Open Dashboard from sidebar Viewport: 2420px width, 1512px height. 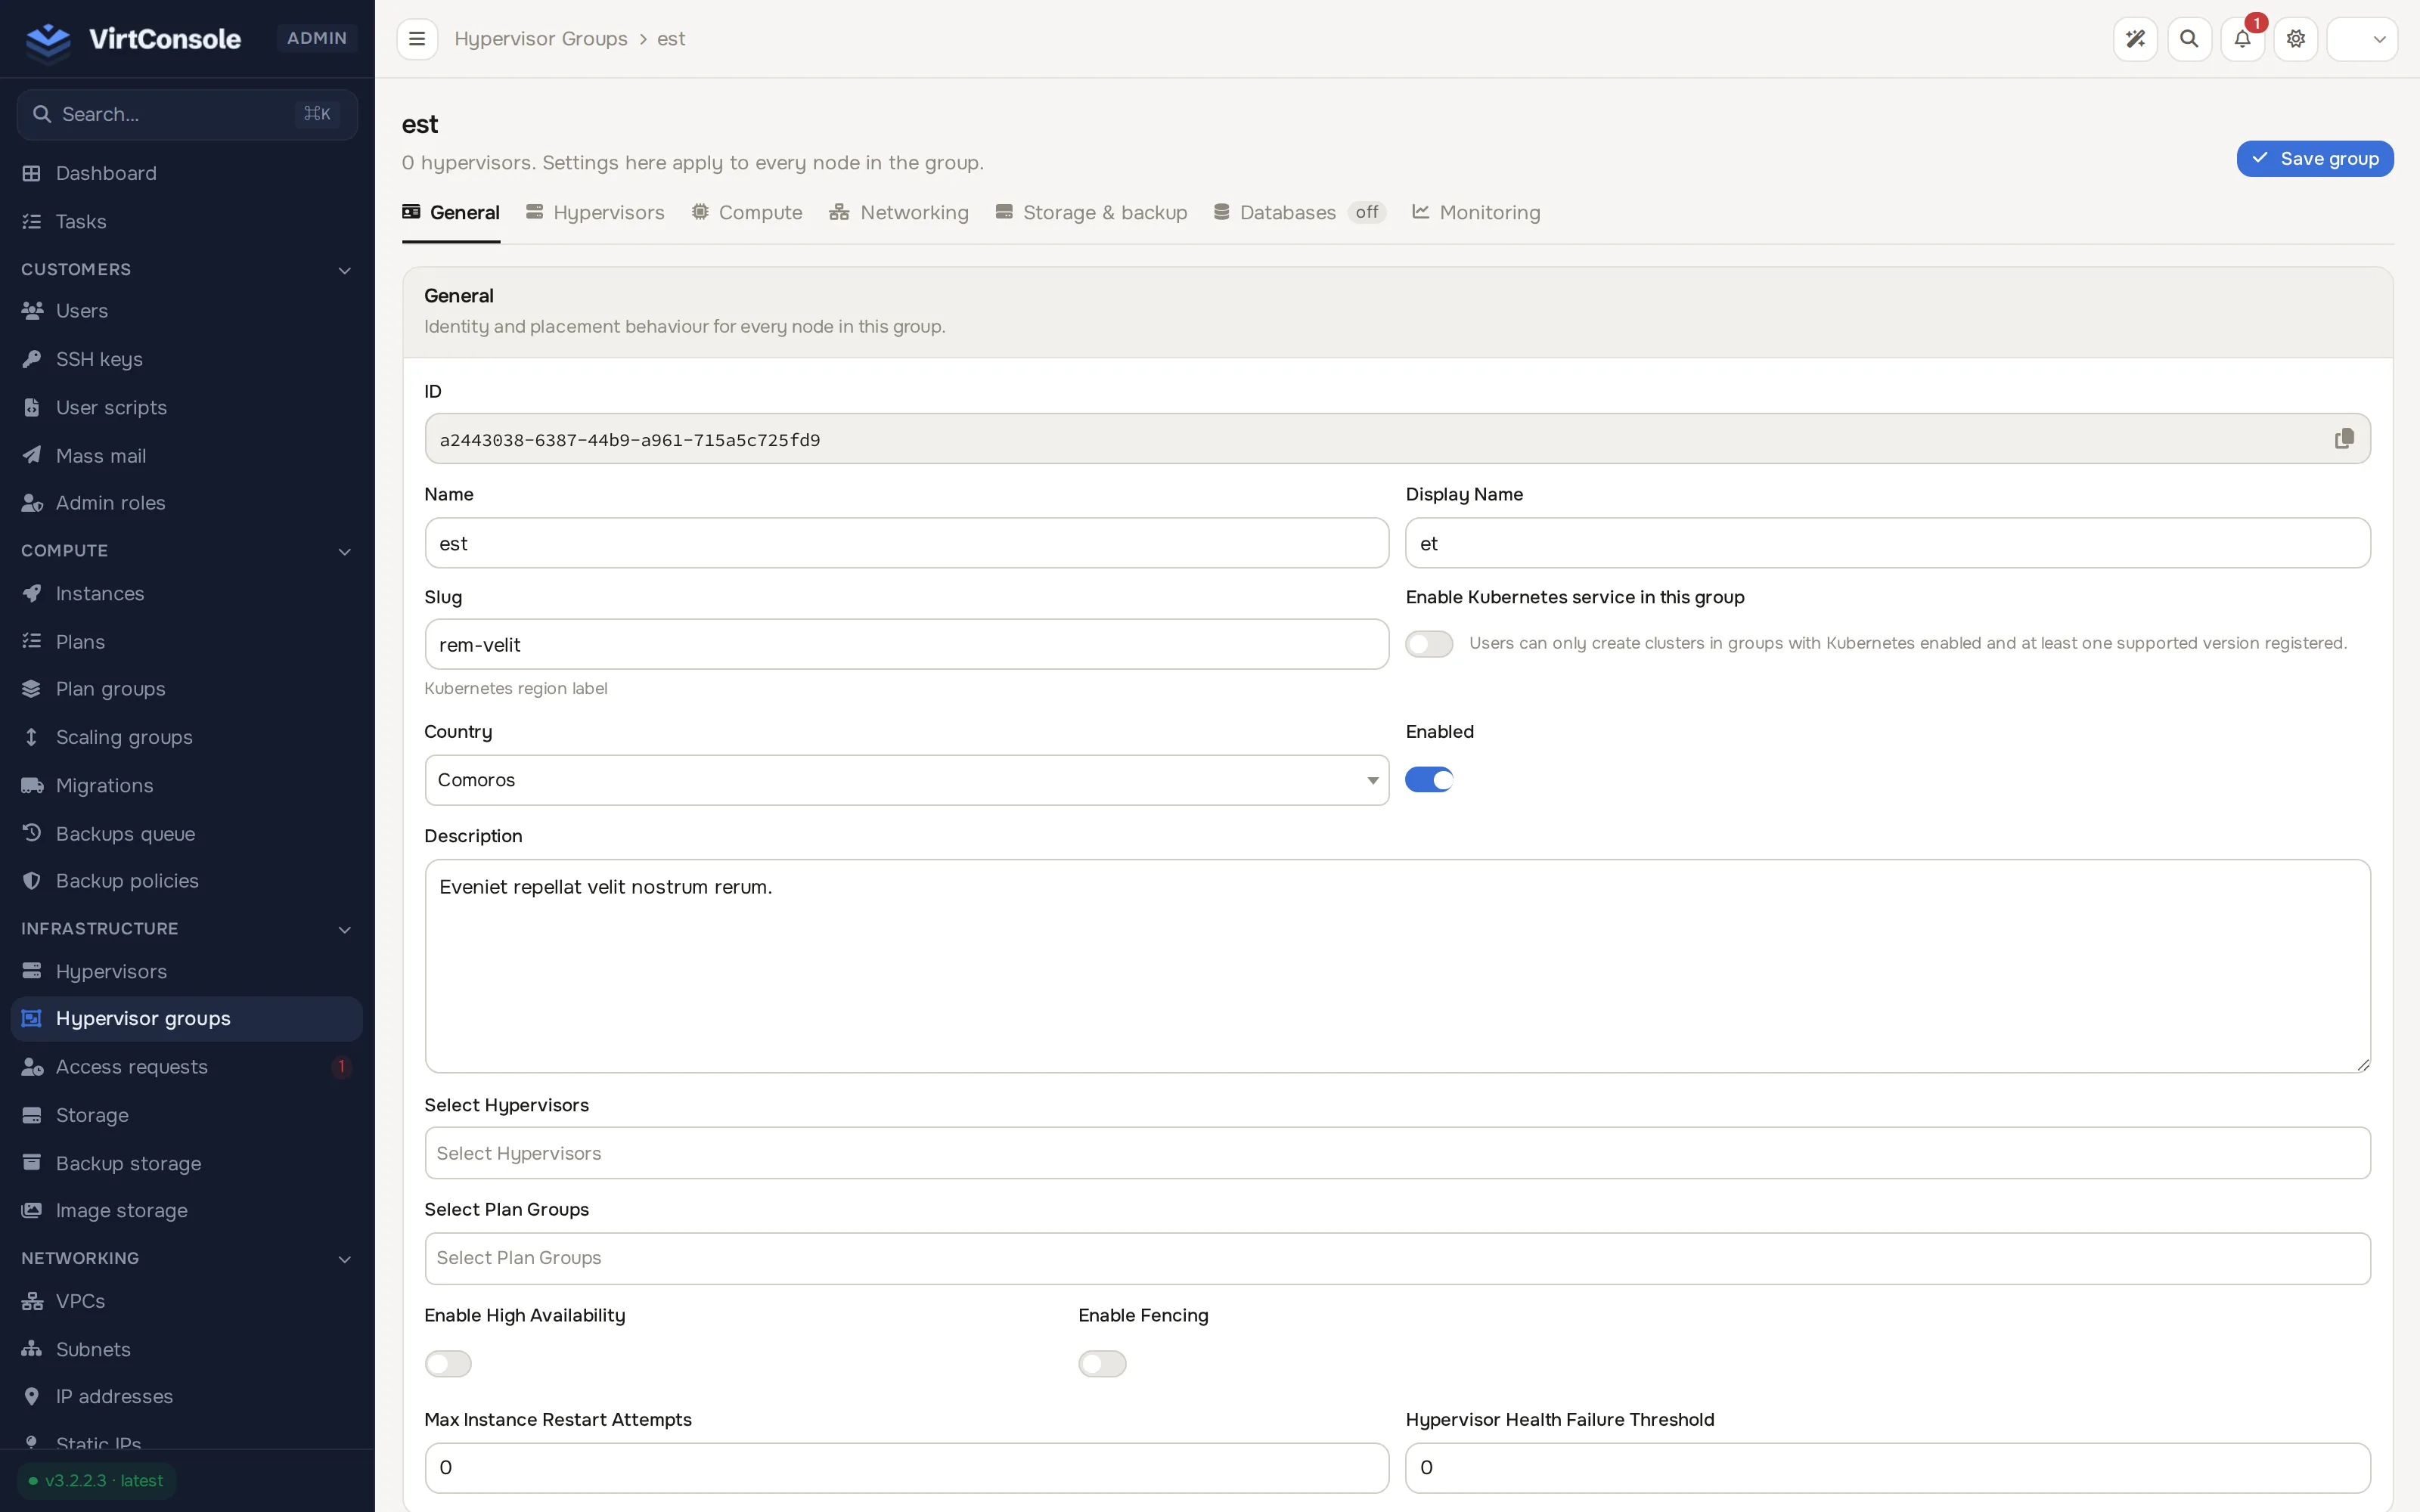(187, 173)
